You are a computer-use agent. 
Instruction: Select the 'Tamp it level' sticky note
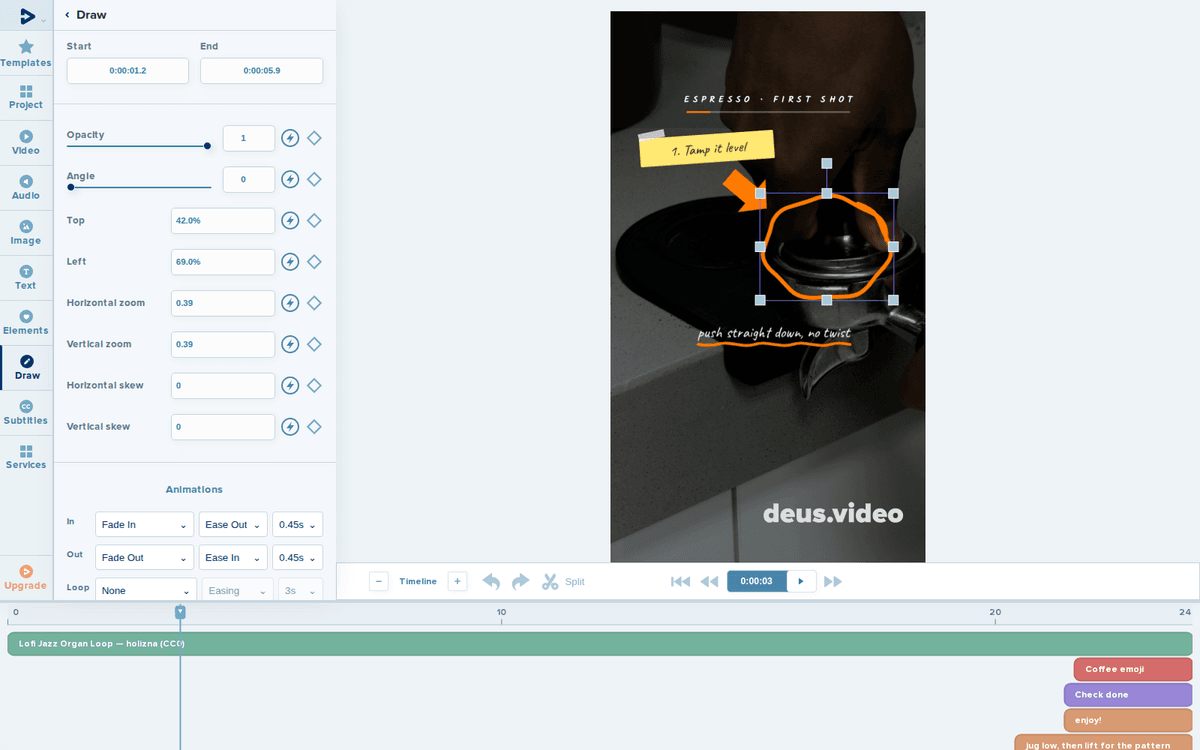tap(708, 149)
